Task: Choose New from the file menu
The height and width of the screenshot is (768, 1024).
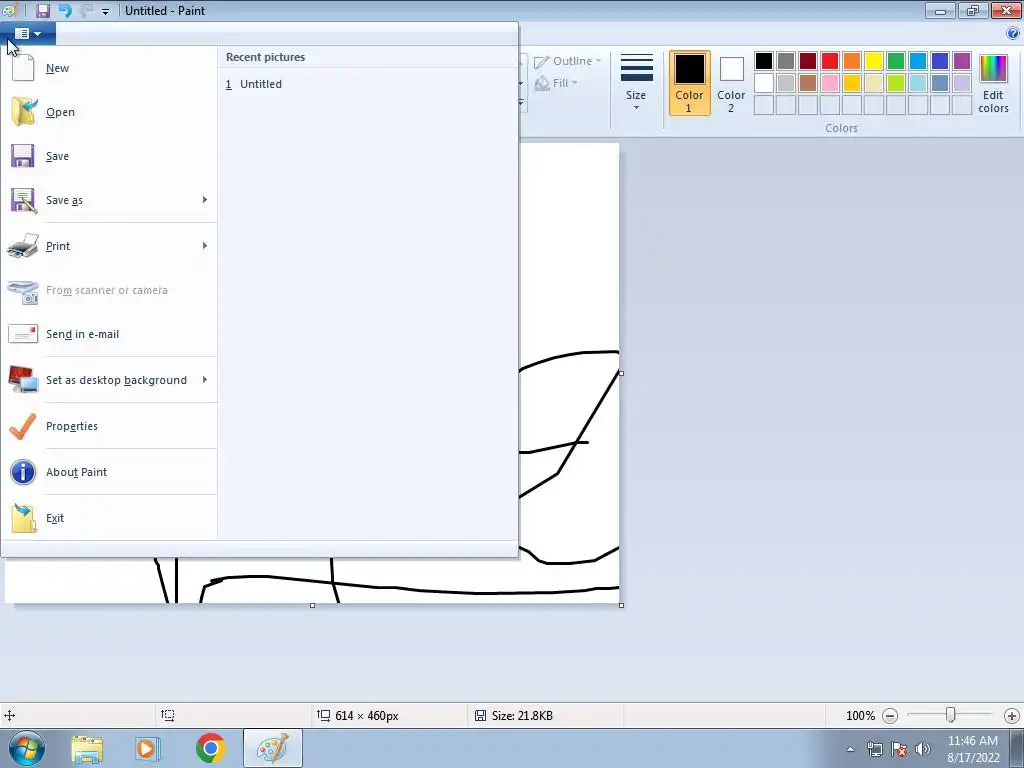Action: point(108,68)
